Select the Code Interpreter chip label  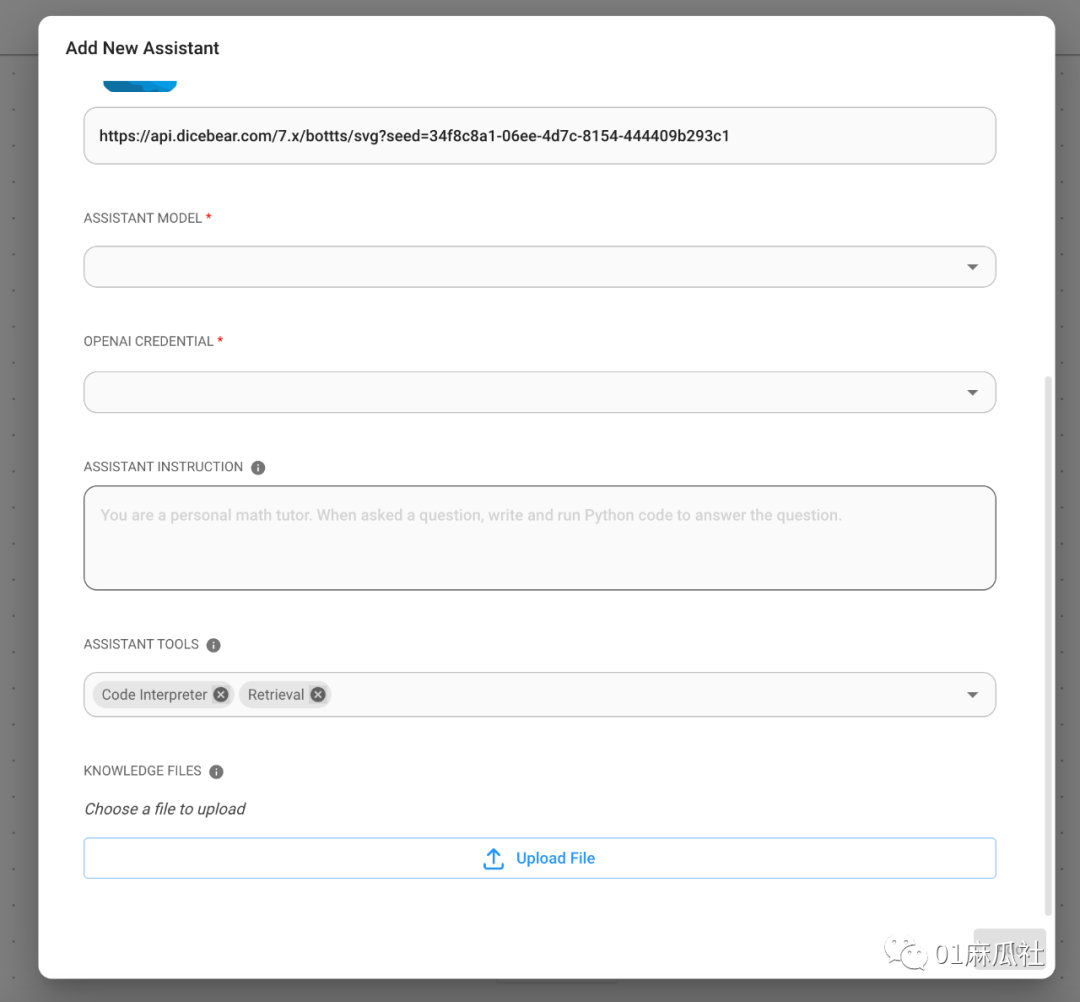(154, 695)
